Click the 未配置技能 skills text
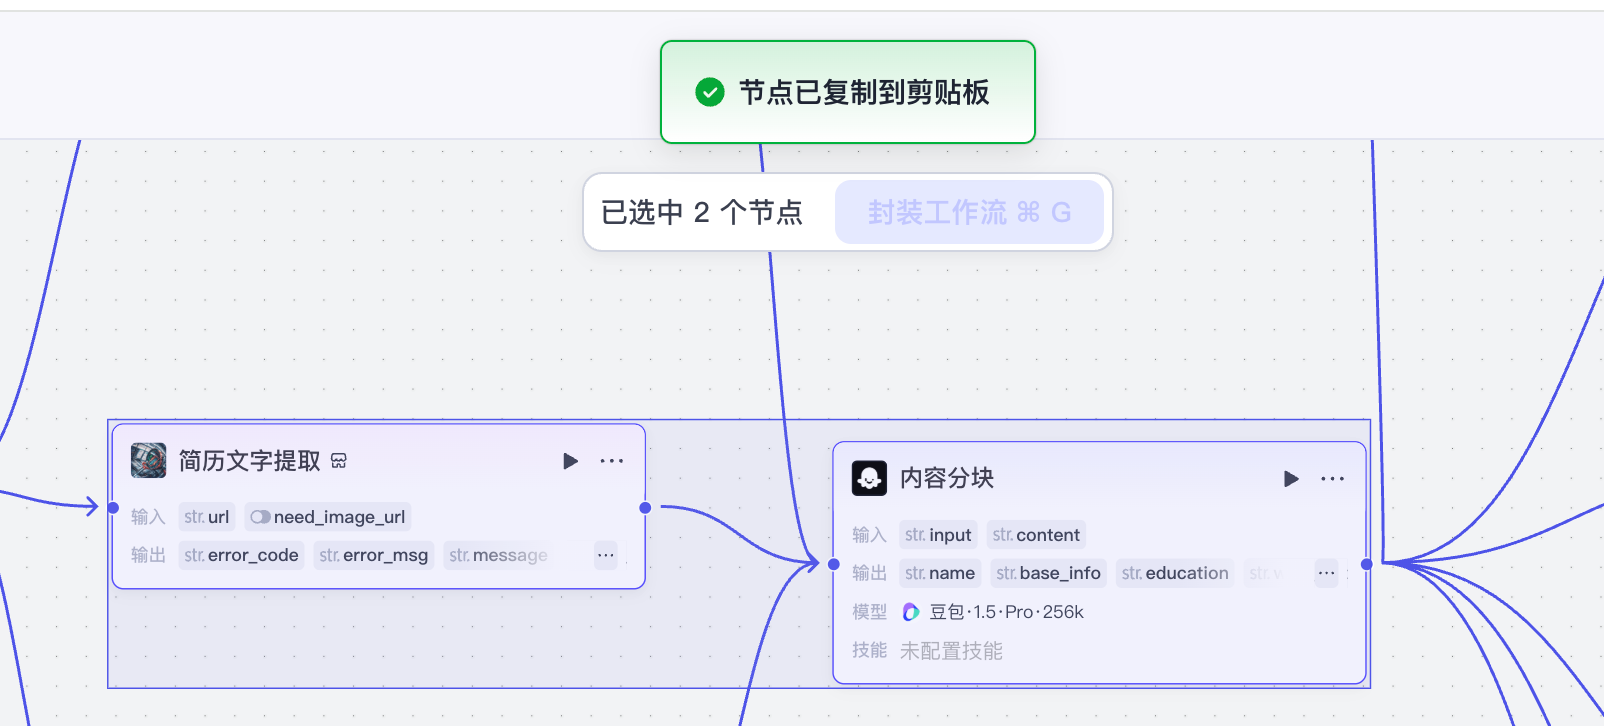1604x726 pixels. click(951, 651)
